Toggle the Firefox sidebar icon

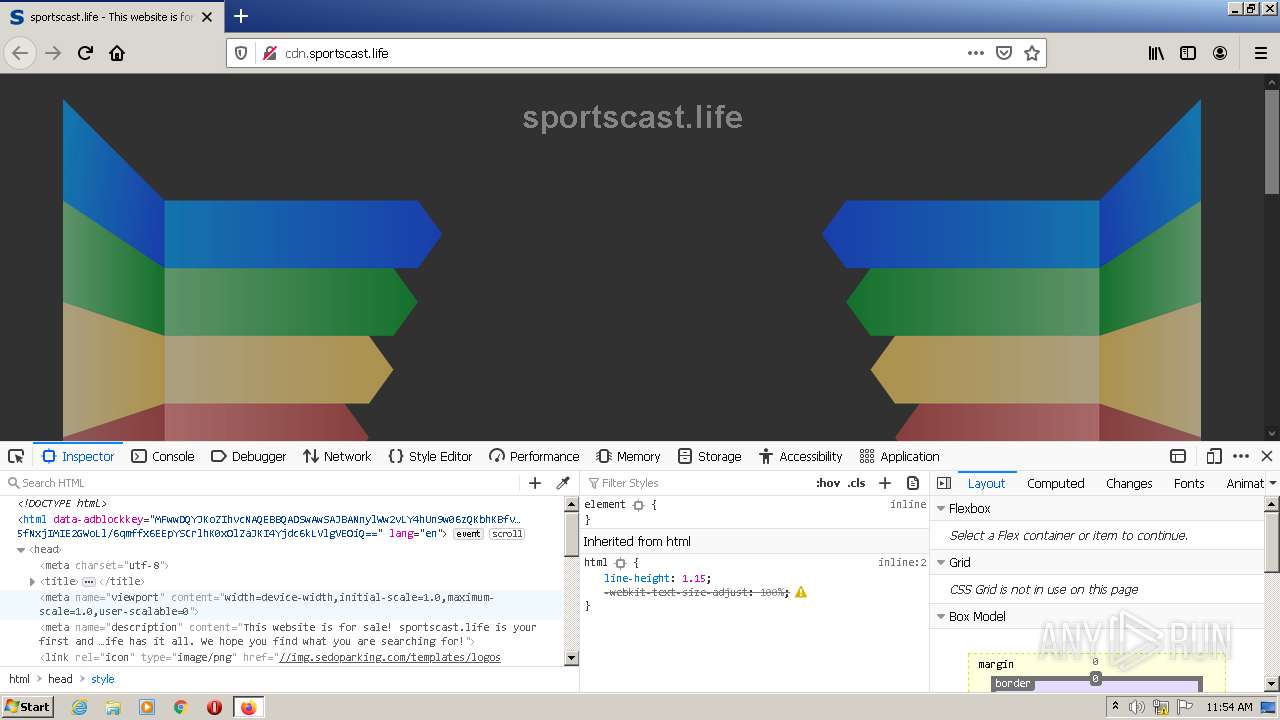[x=1188, y=53]
